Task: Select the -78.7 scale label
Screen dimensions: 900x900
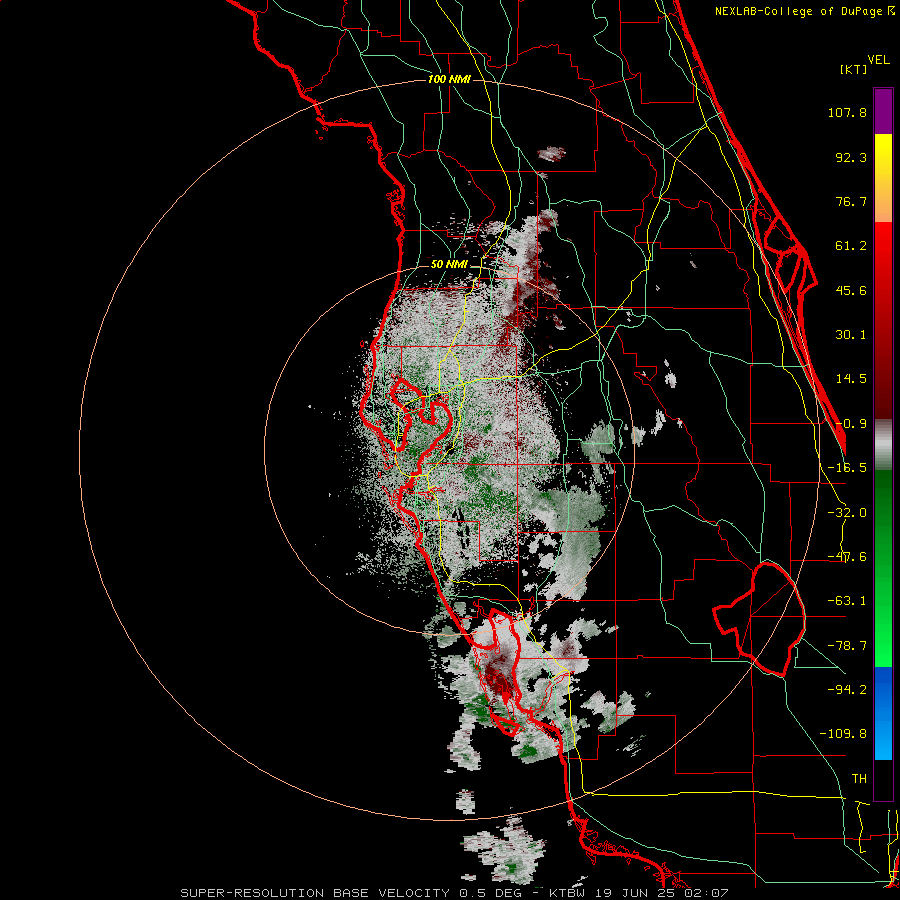Action: pyautogui.click(x=847, y=646)
